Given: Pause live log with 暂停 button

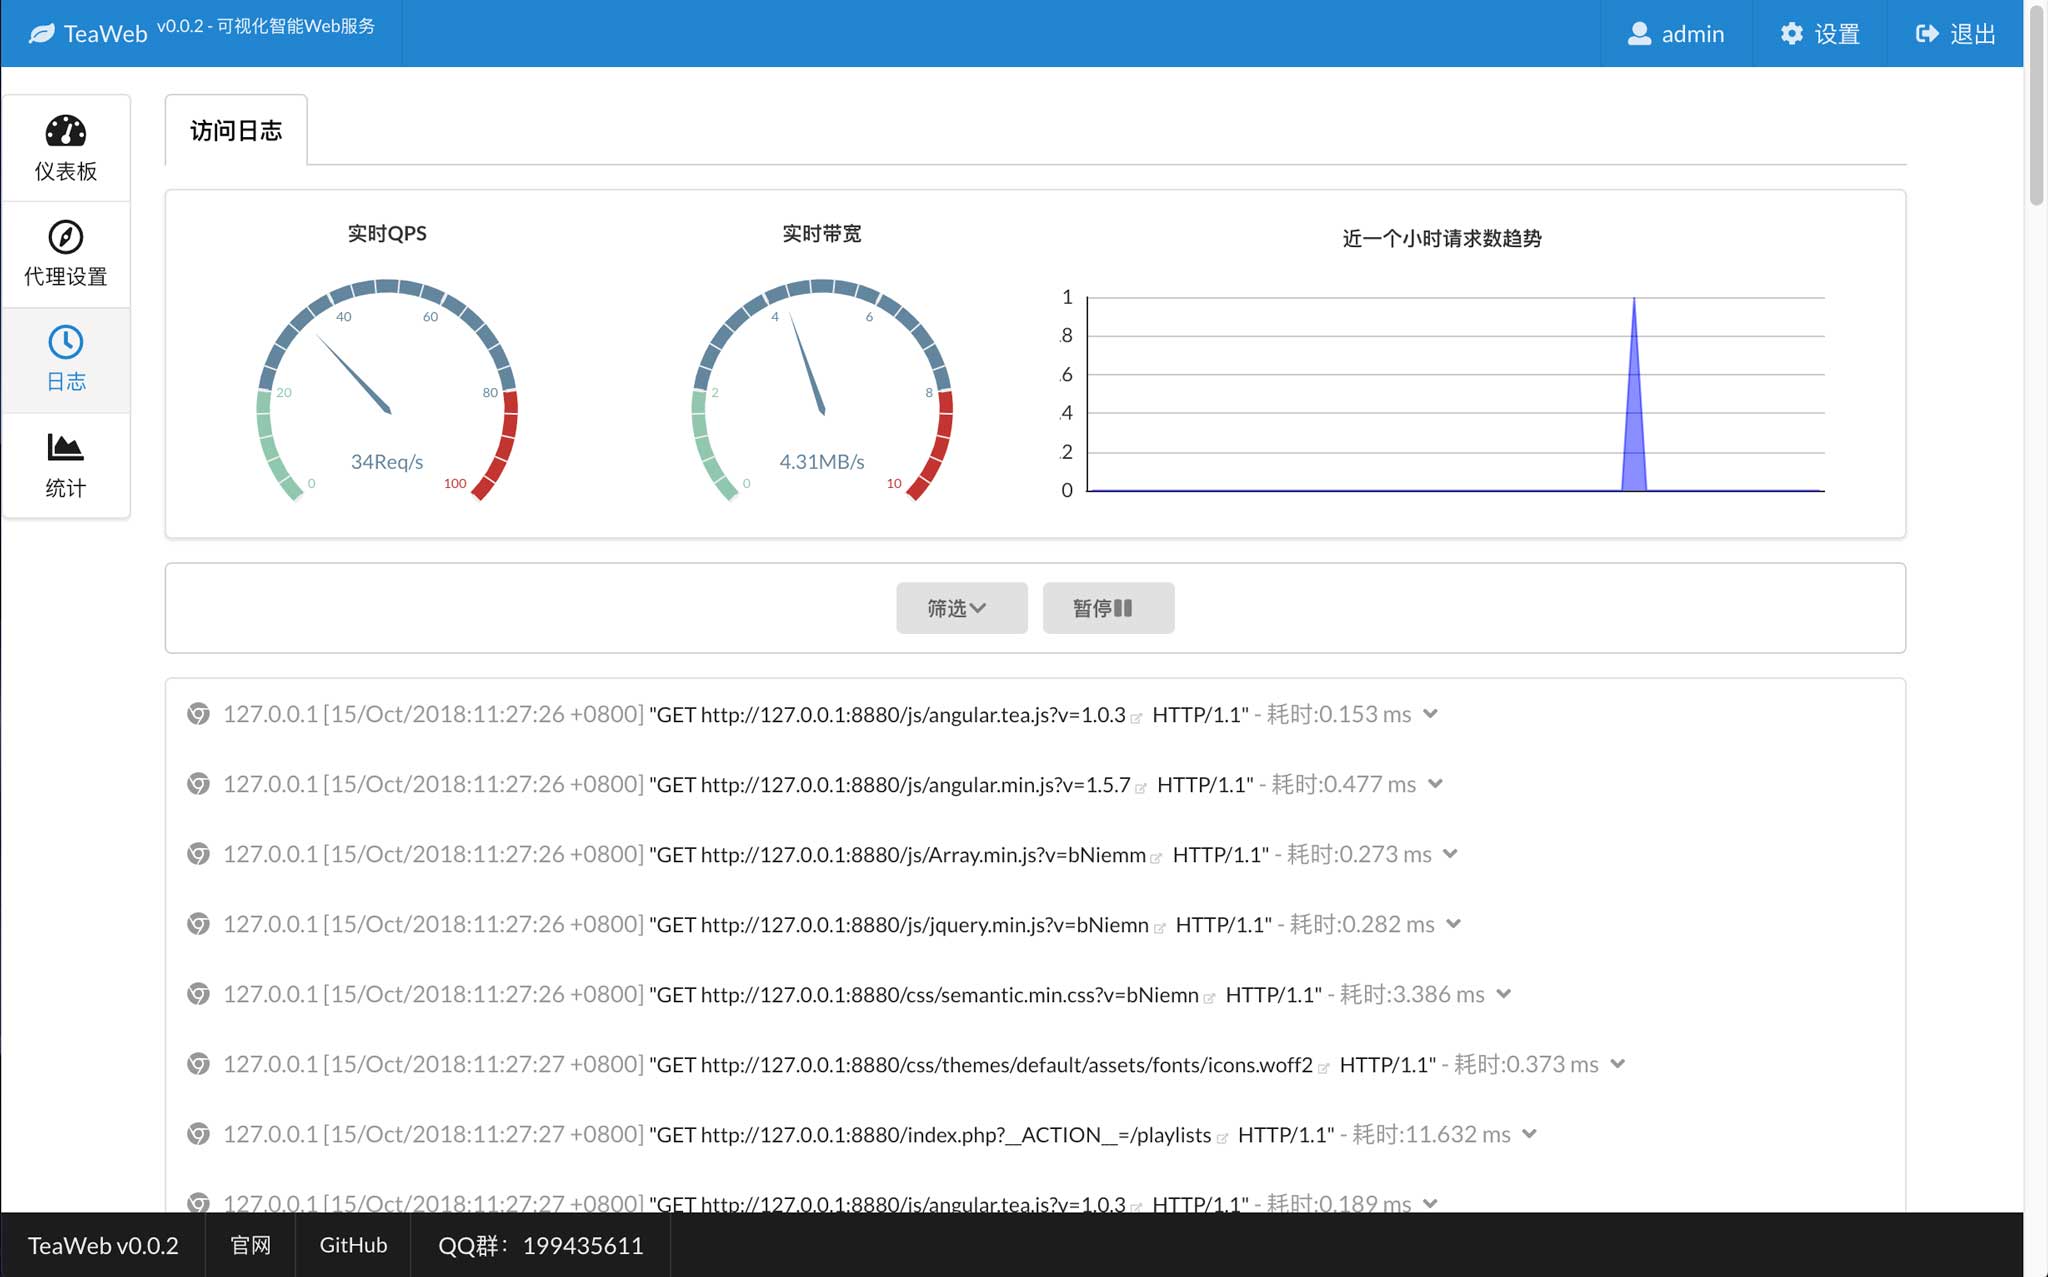Looking at the screenshot, I should pos(1108,608).
